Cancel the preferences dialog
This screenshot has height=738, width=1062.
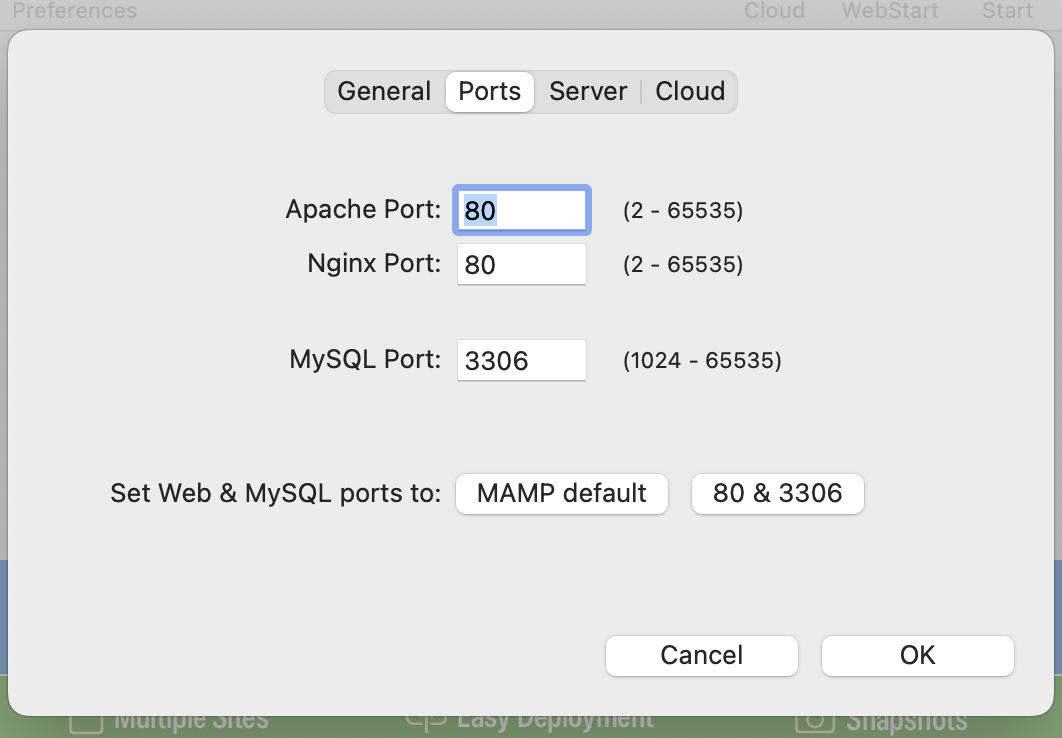click(x=702, y=655)
